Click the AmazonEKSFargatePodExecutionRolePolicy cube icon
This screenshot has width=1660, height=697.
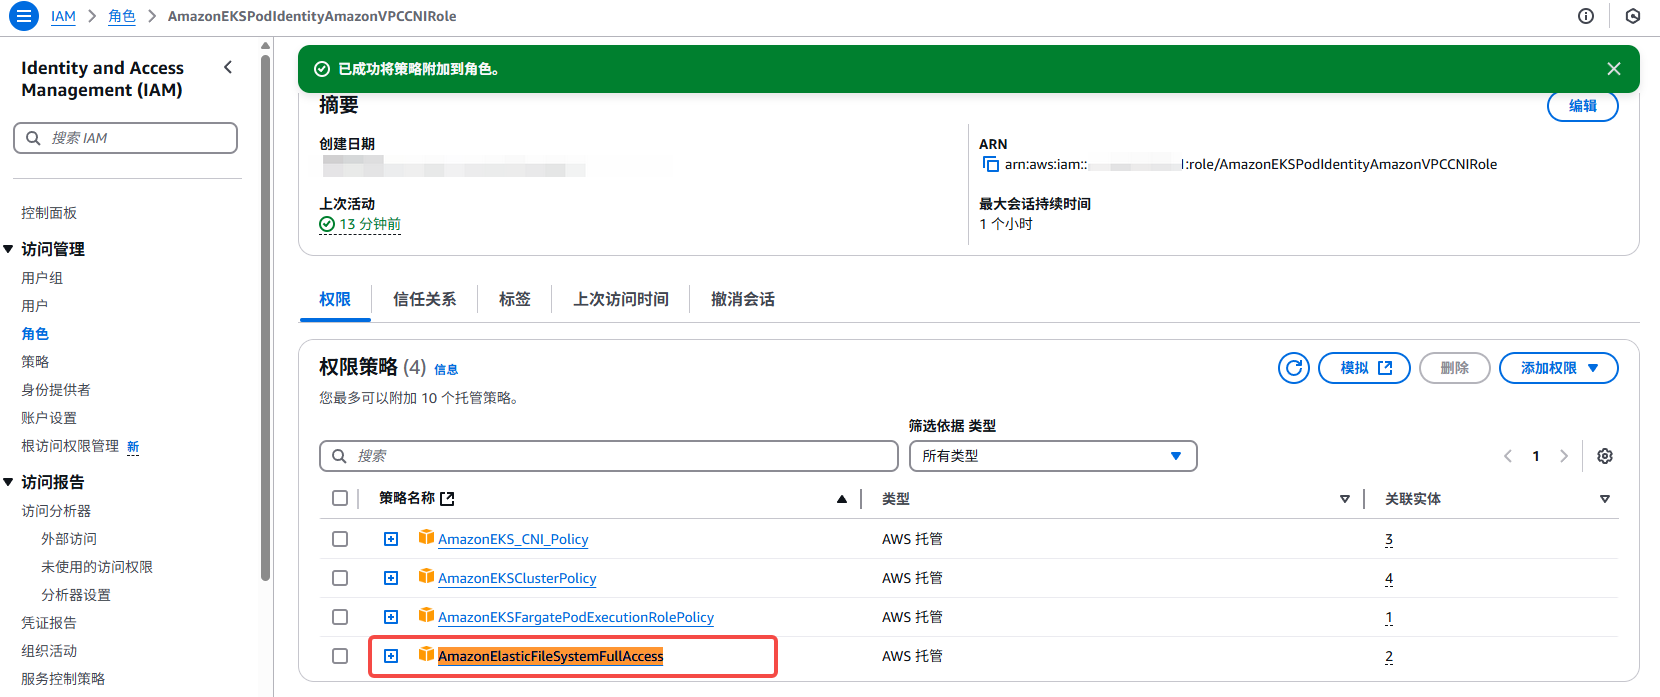click(x=426, y=616)
